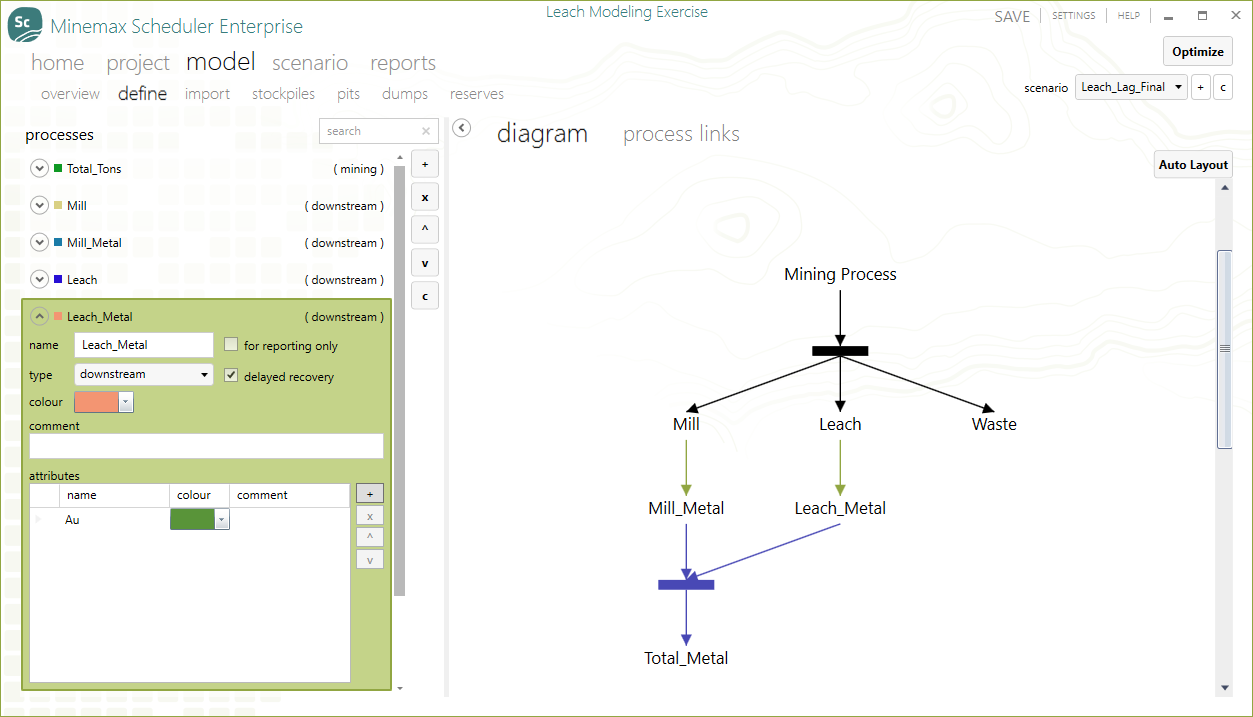Open the process type dropdown
This screenshot has width=1253, height=717.
144,374
